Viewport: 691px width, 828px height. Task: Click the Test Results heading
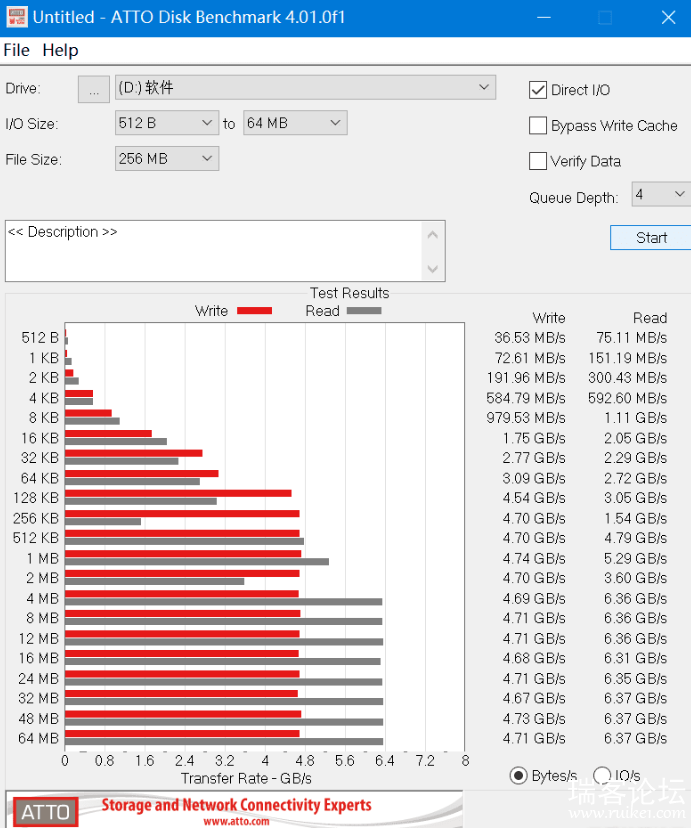click(349, 293)
